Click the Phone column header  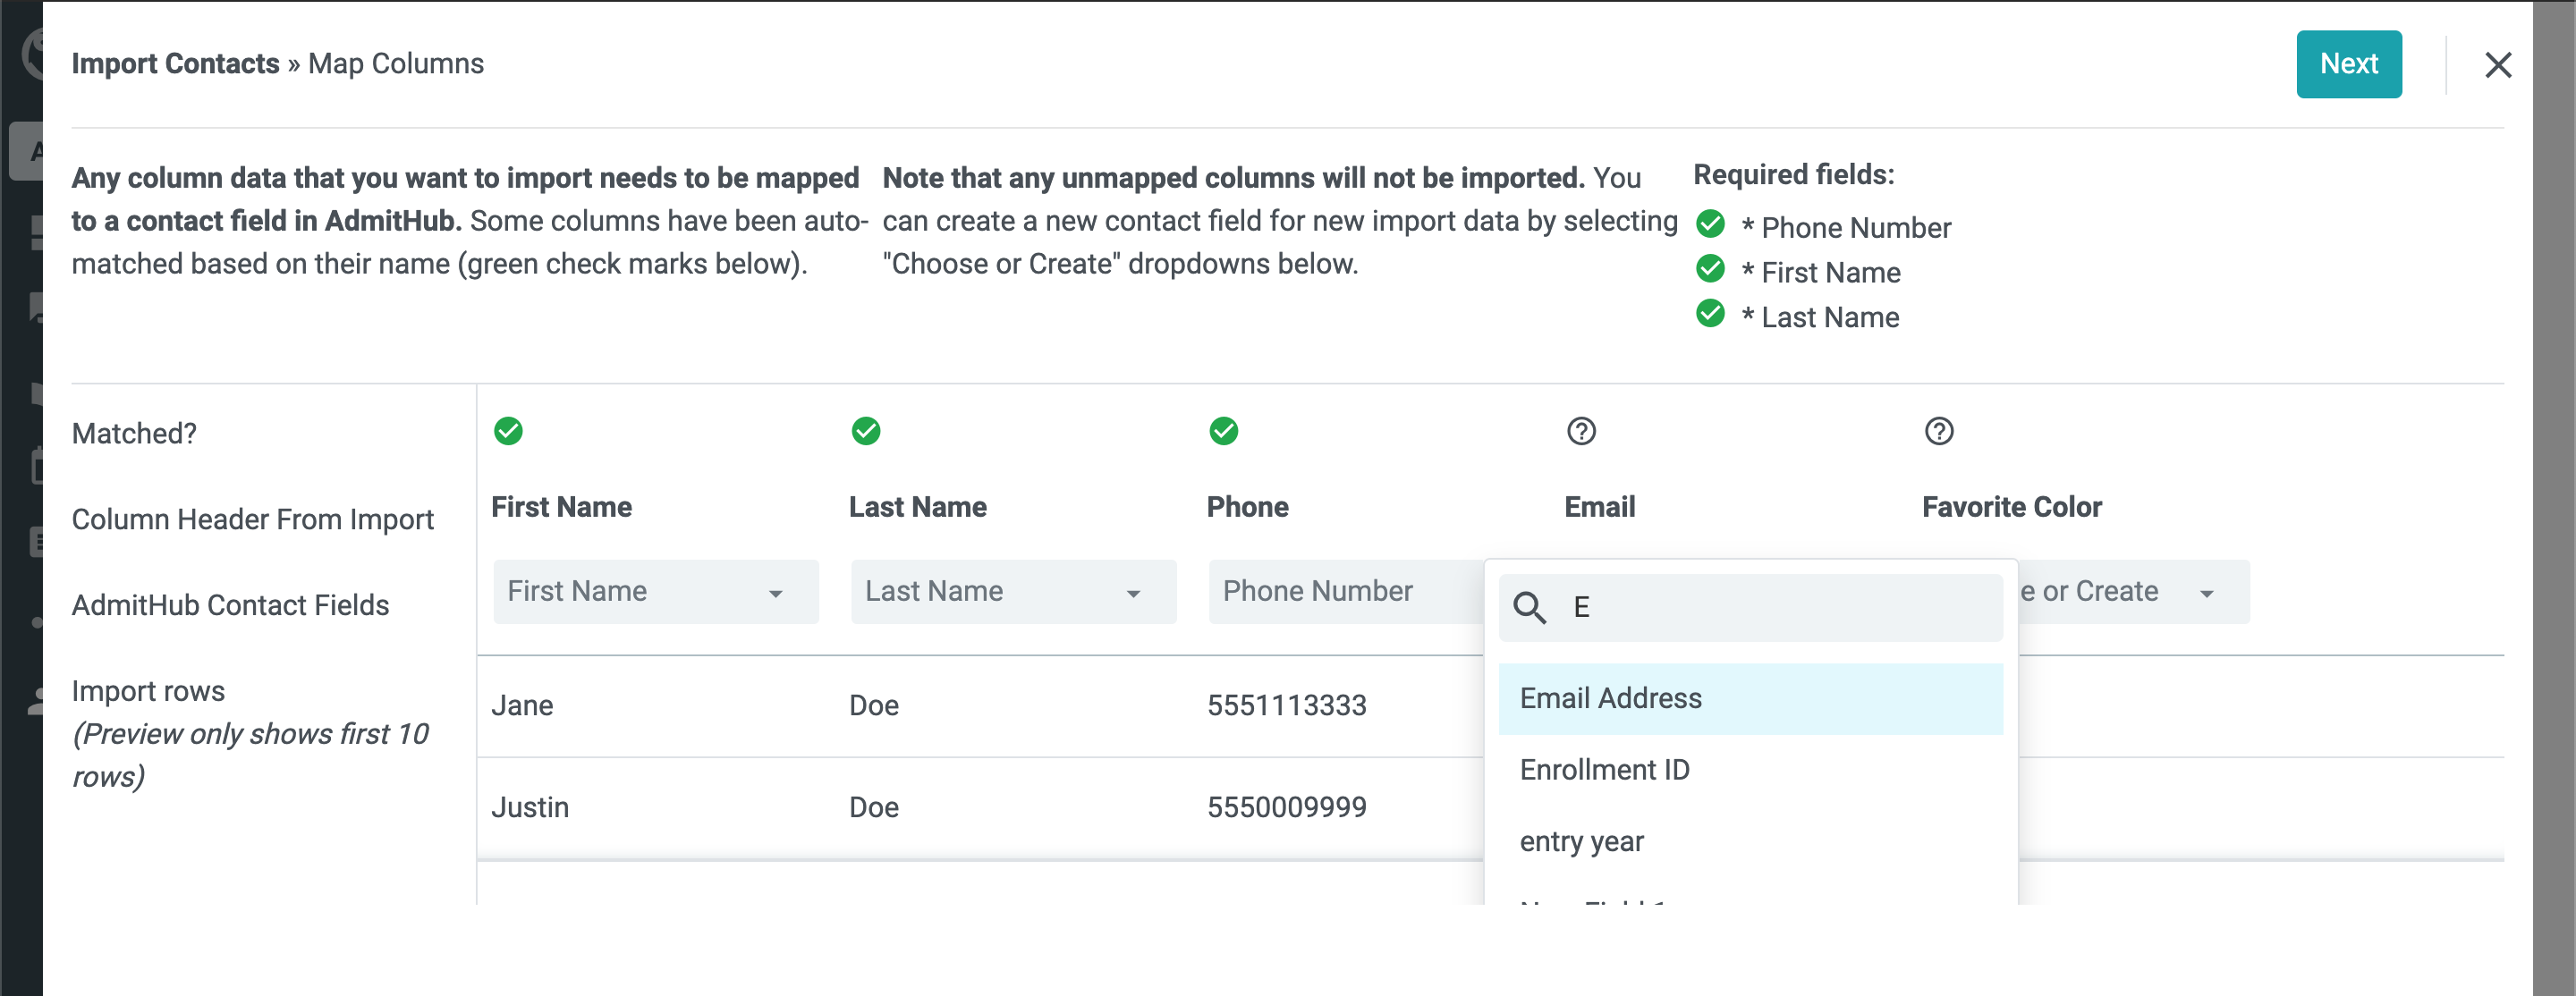click(1247, 507)
